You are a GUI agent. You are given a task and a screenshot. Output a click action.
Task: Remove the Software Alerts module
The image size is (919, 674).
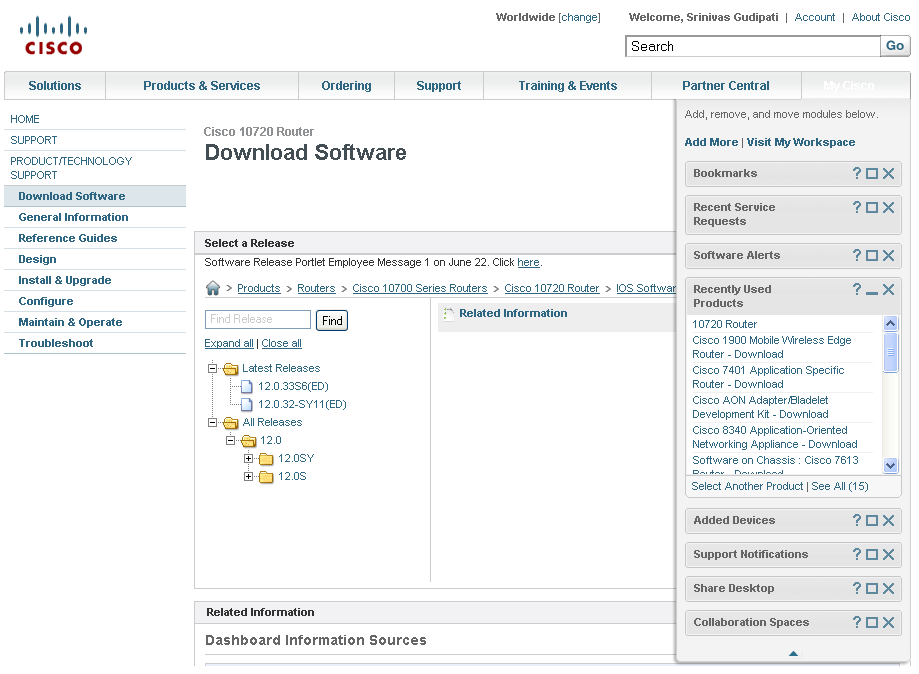[x=889, y=256]
